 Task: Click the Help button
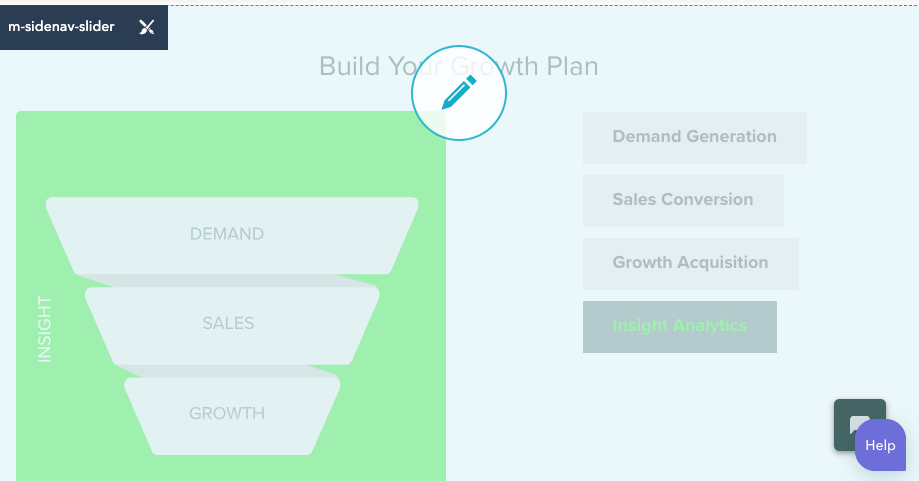[x=880, y=445]
